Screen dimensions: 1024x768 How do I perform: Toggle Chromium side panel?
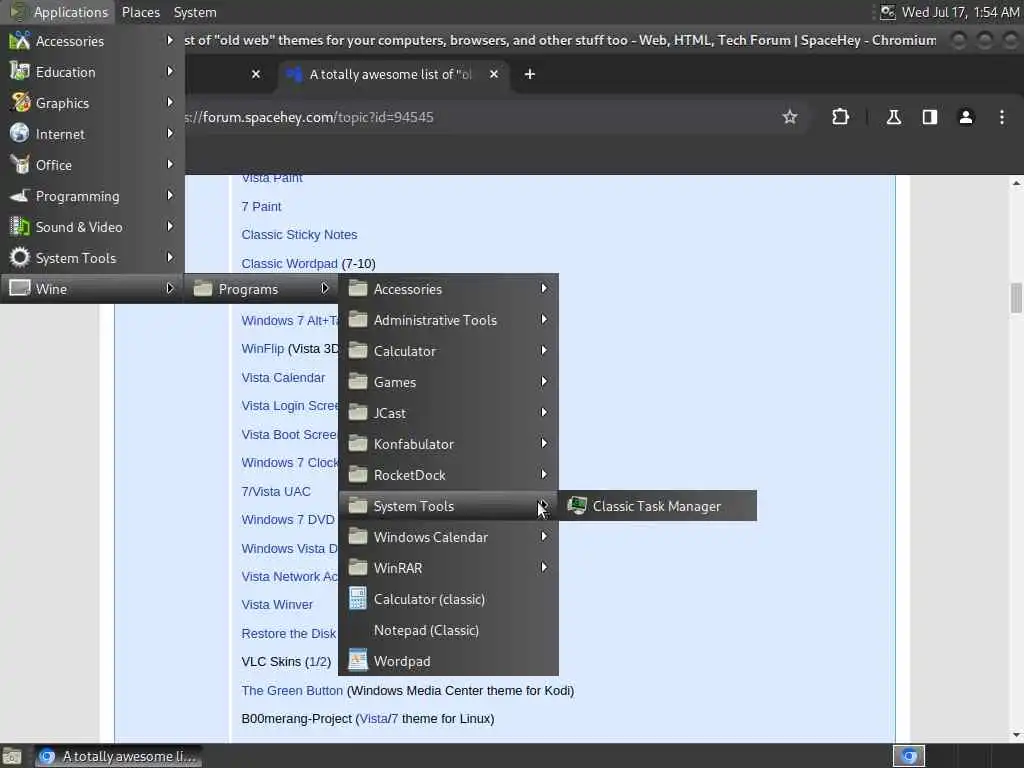tap(929, 117)
